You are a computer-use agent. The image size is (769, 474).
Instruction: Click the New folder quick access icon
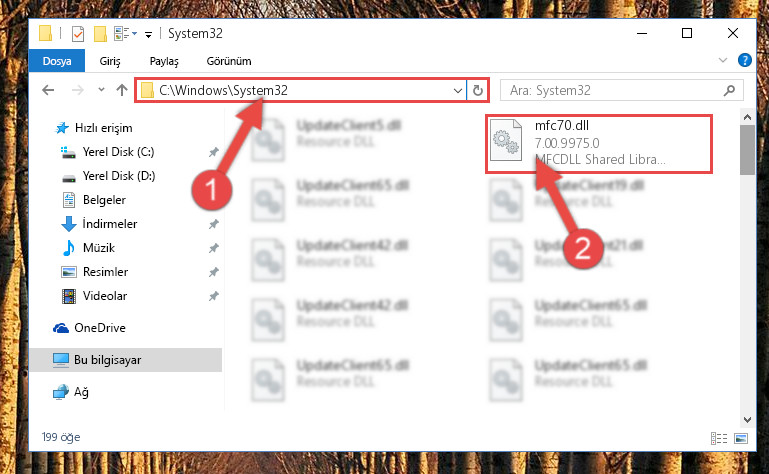(x=100, y=33)
